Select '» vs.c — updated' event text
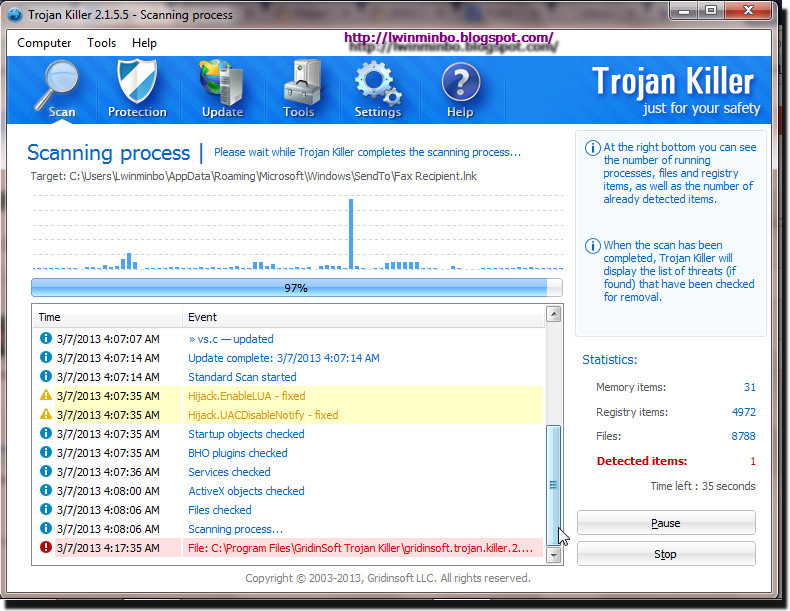Screen dimensions: 790x611 pyautogui.click(x=231, y=339)
